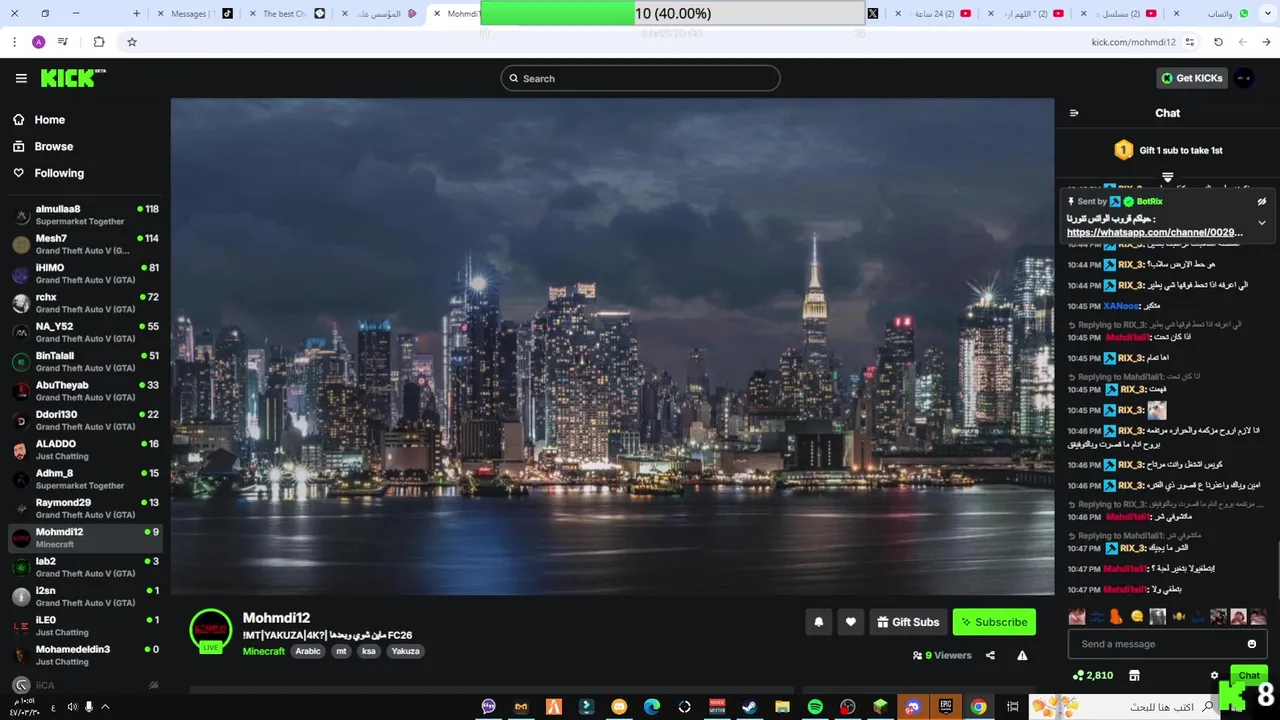Open Epic Games launcher from taskbar
The image size is (1280, 720).
(x=945, y=707)
